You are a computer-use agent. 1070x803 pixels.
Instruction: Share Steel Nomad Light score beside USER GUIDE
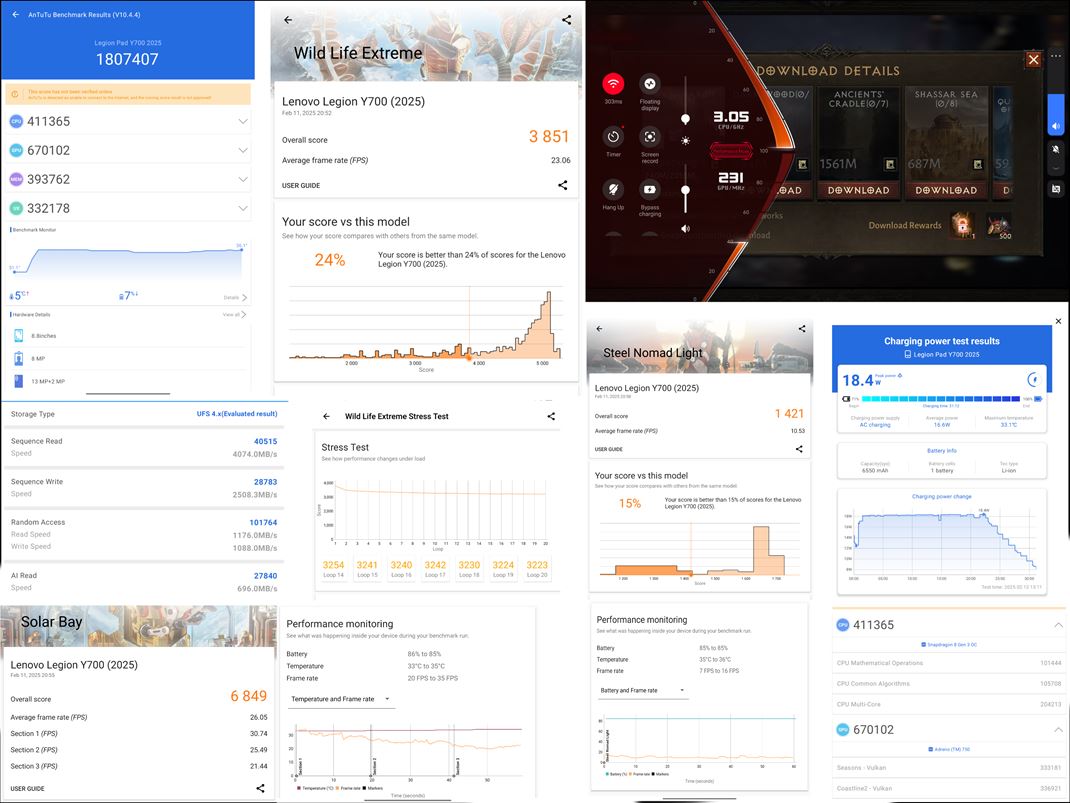point(799,449)
